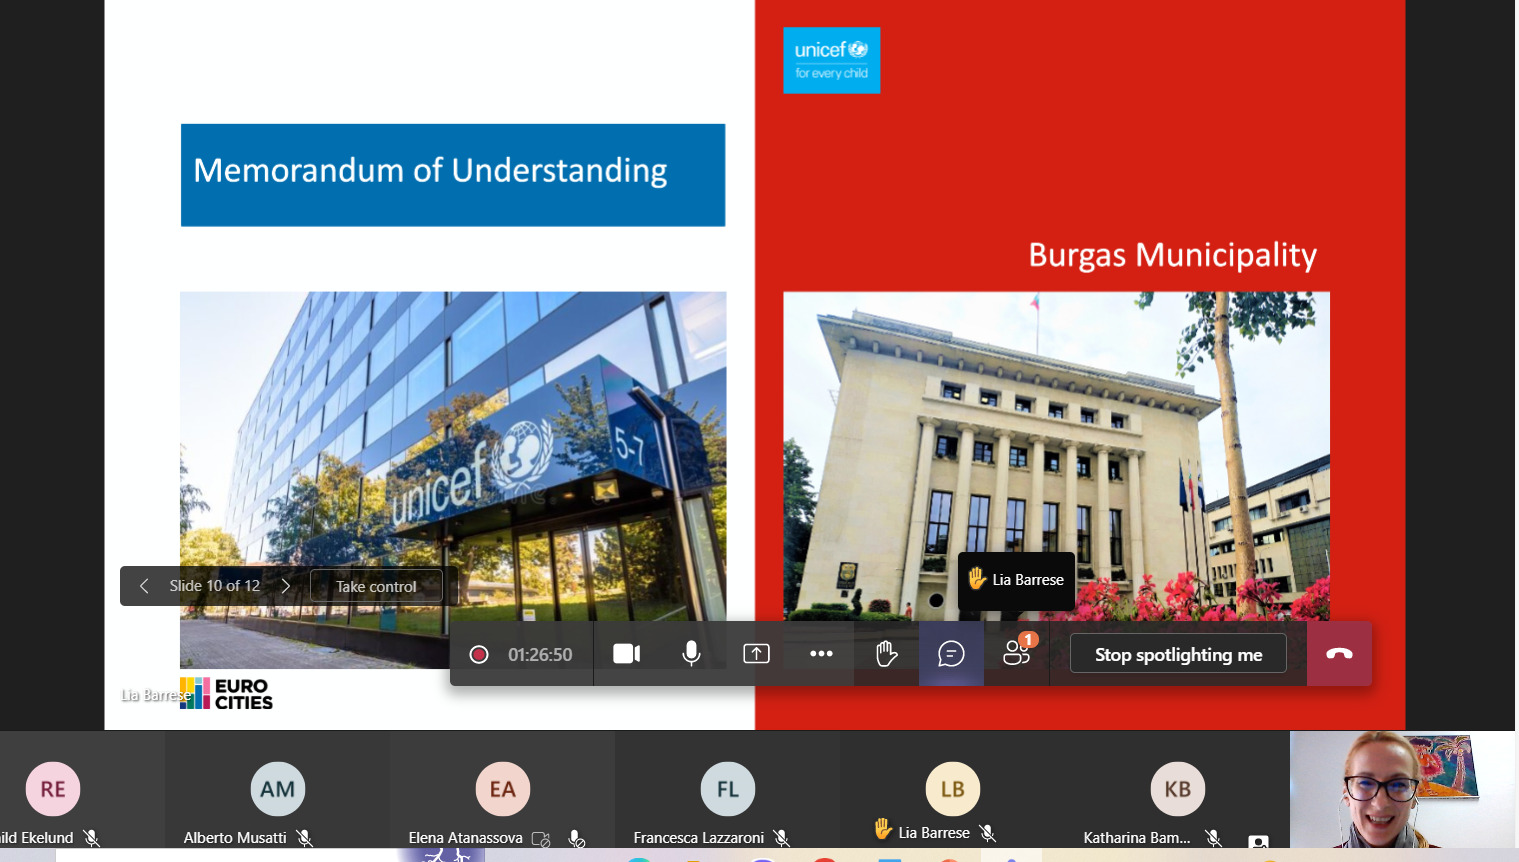Click the Lia Barrese raised-hand tooltip

tap(1016, 580)
